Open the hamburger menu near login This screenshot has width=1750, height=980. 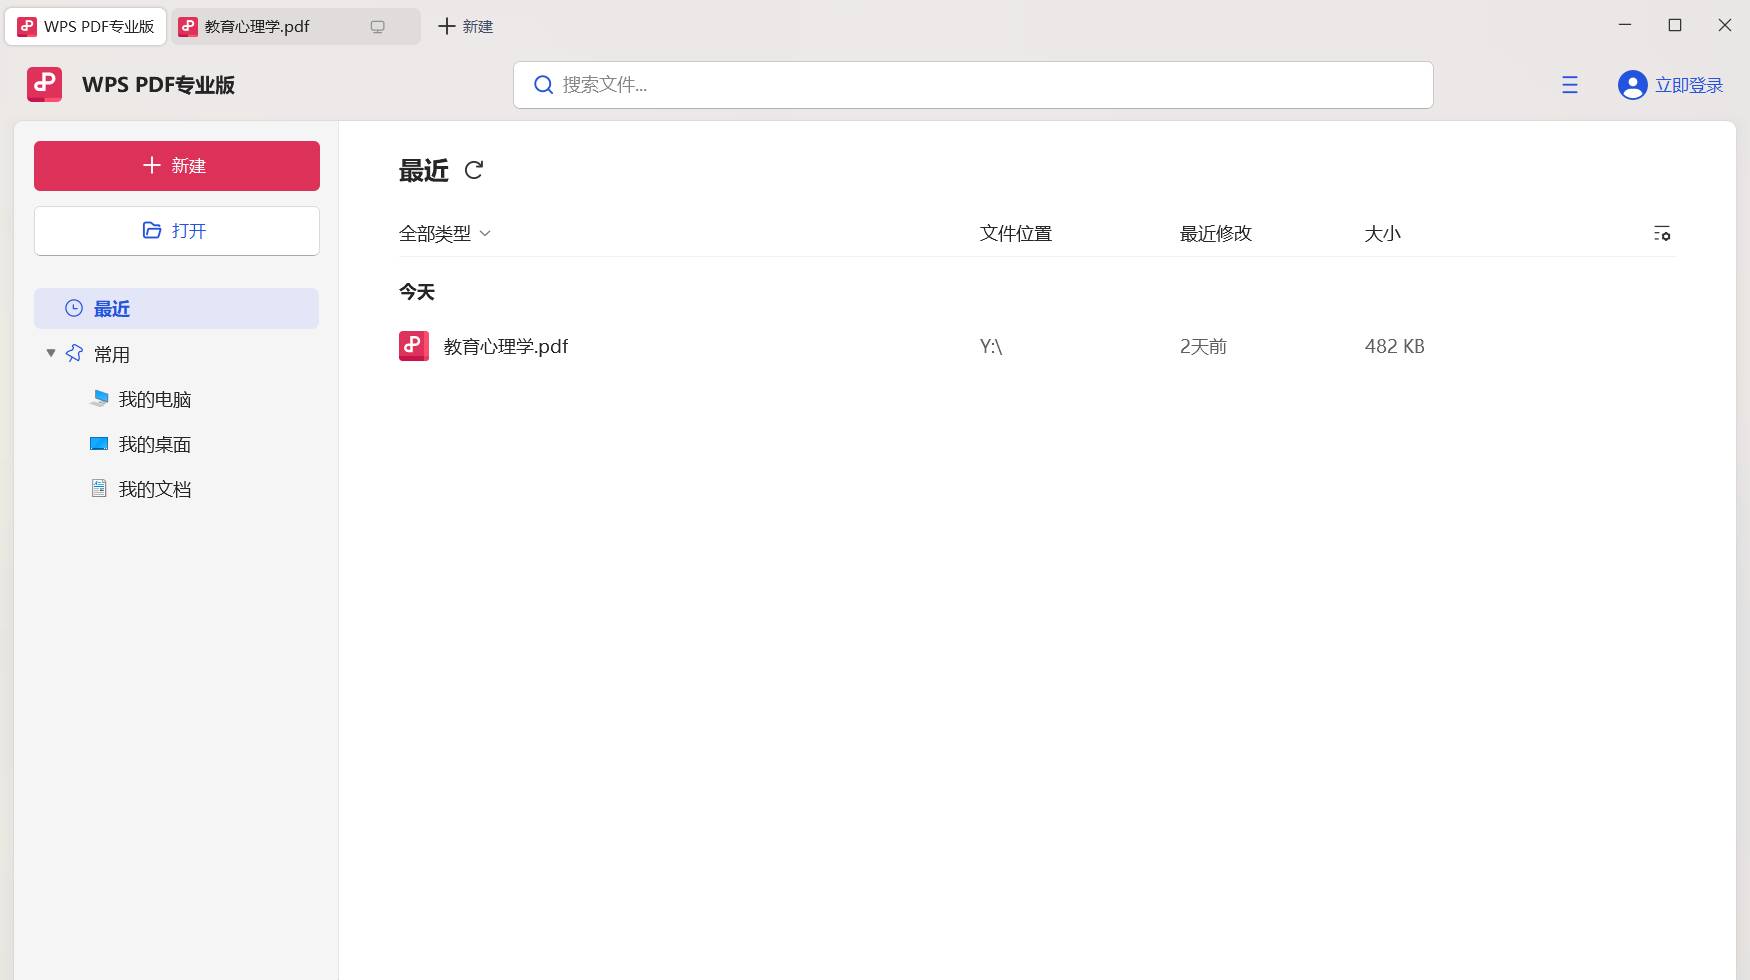pos(1570,85)
